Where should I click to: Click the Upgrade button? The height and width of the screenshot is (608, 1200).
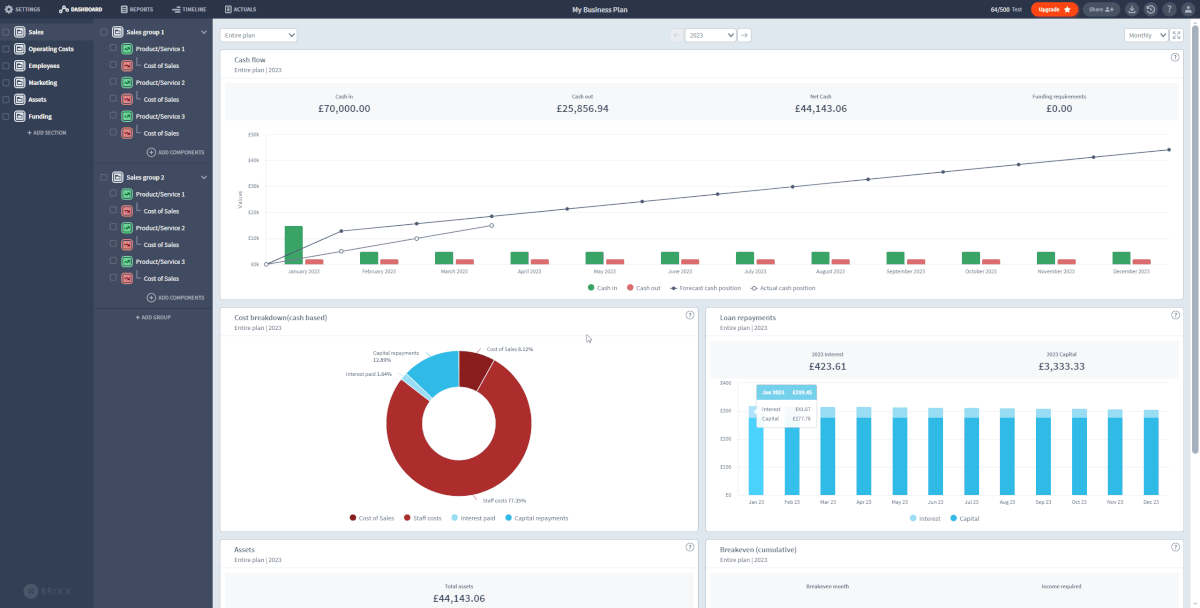[1055, 8]
